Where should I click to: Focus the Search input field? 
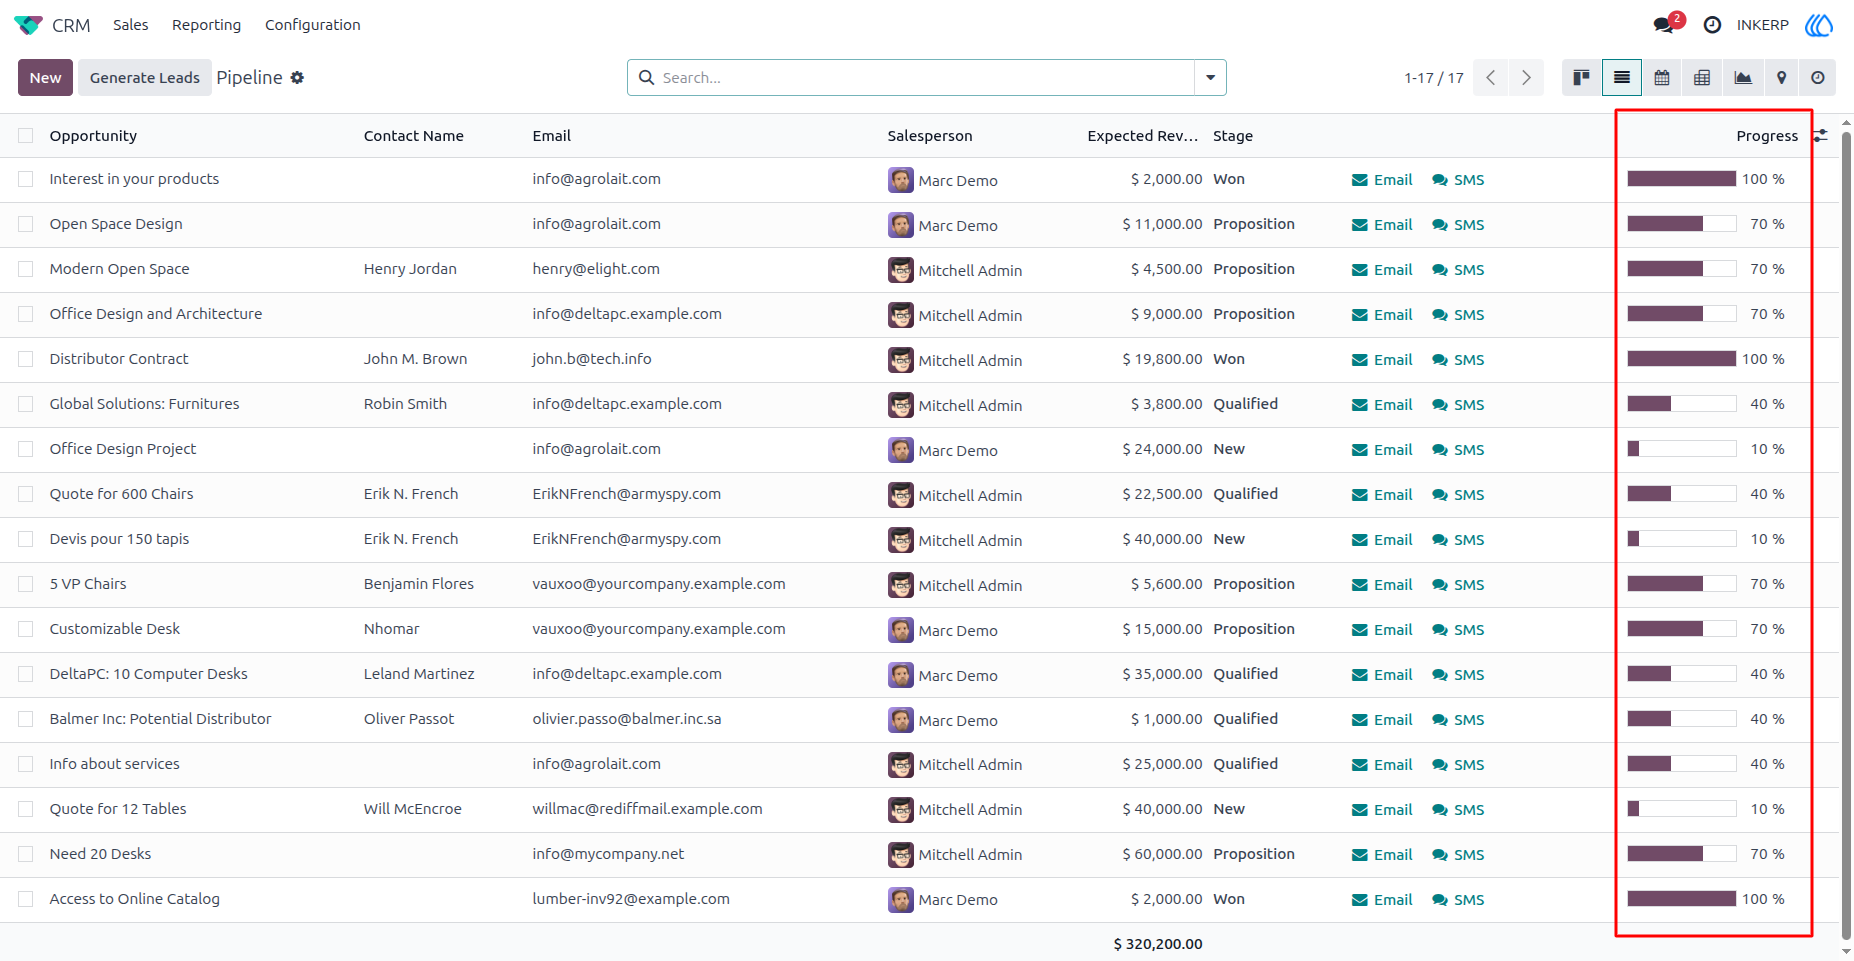click(x=925, y=78)
